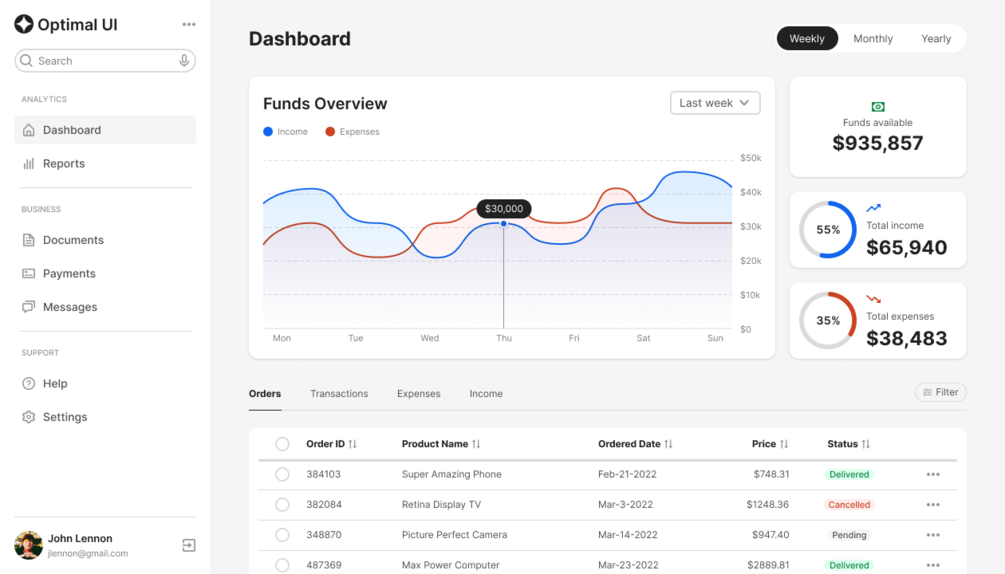
Task: Click the Optimal UI logo icon
Action: tap(24, 24)
